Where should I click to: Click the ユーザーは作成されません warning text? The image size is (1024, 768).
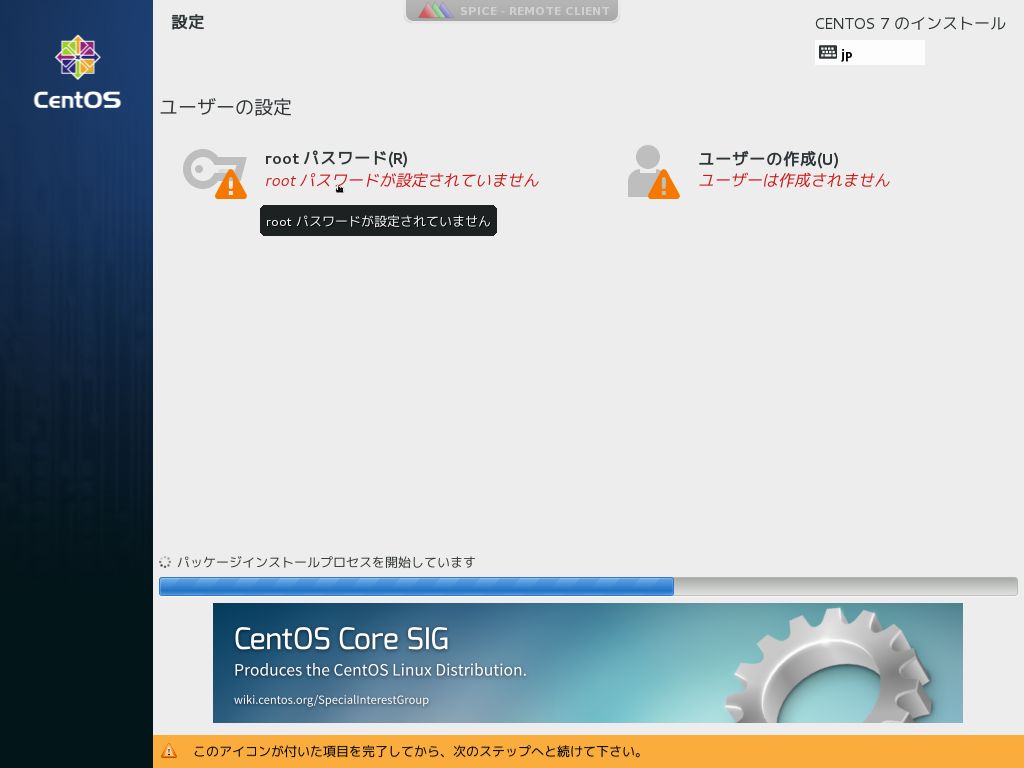[794, 180]
